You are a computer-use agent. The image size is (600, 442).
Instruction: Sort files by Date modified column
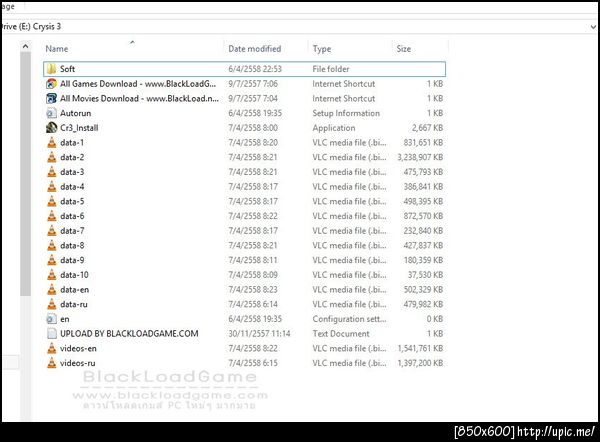pyautogui.click(x=254, y=49)
